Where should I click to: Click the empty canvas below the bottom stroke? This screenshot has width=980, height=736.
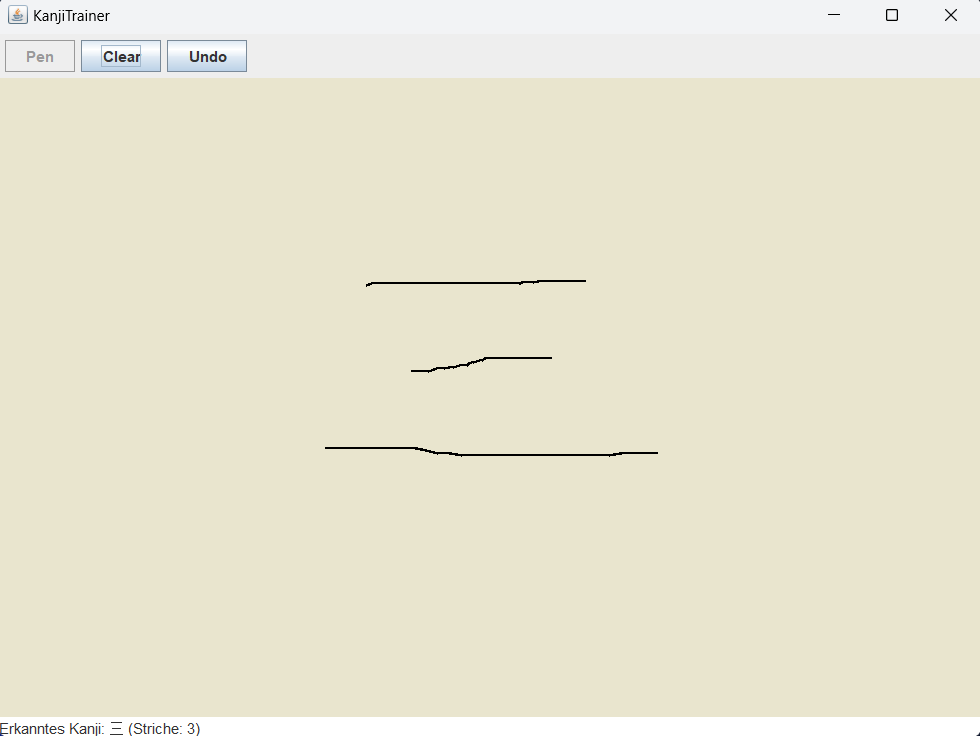490,590
